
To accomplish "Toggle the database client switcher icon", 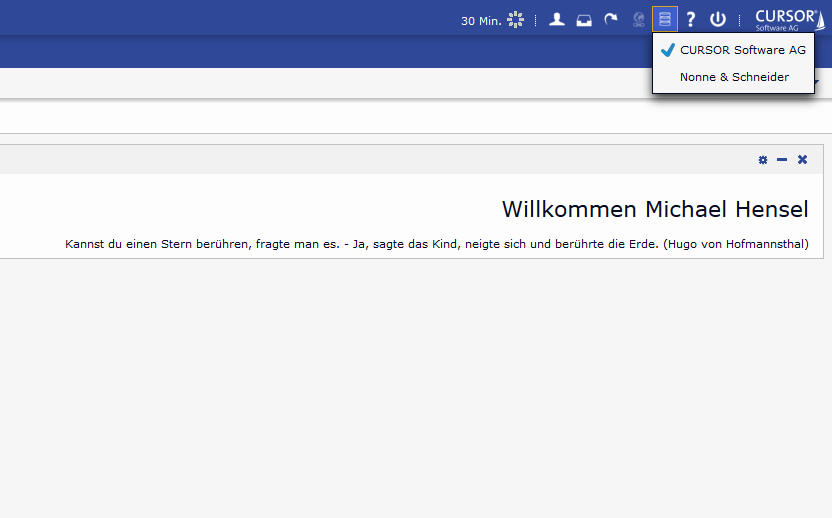I will point(665,19).
